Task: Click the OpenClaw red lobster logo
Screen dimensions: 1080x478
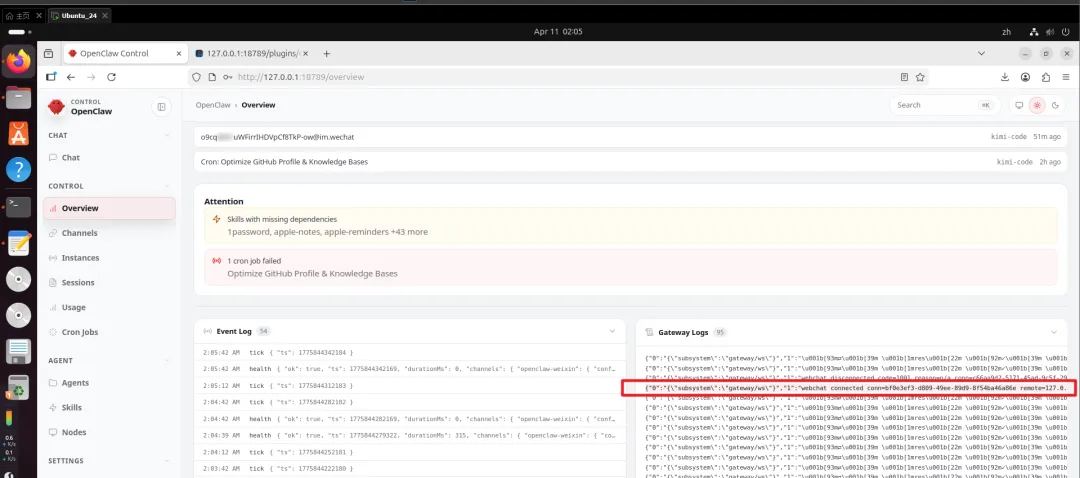Action: (56, 107)
